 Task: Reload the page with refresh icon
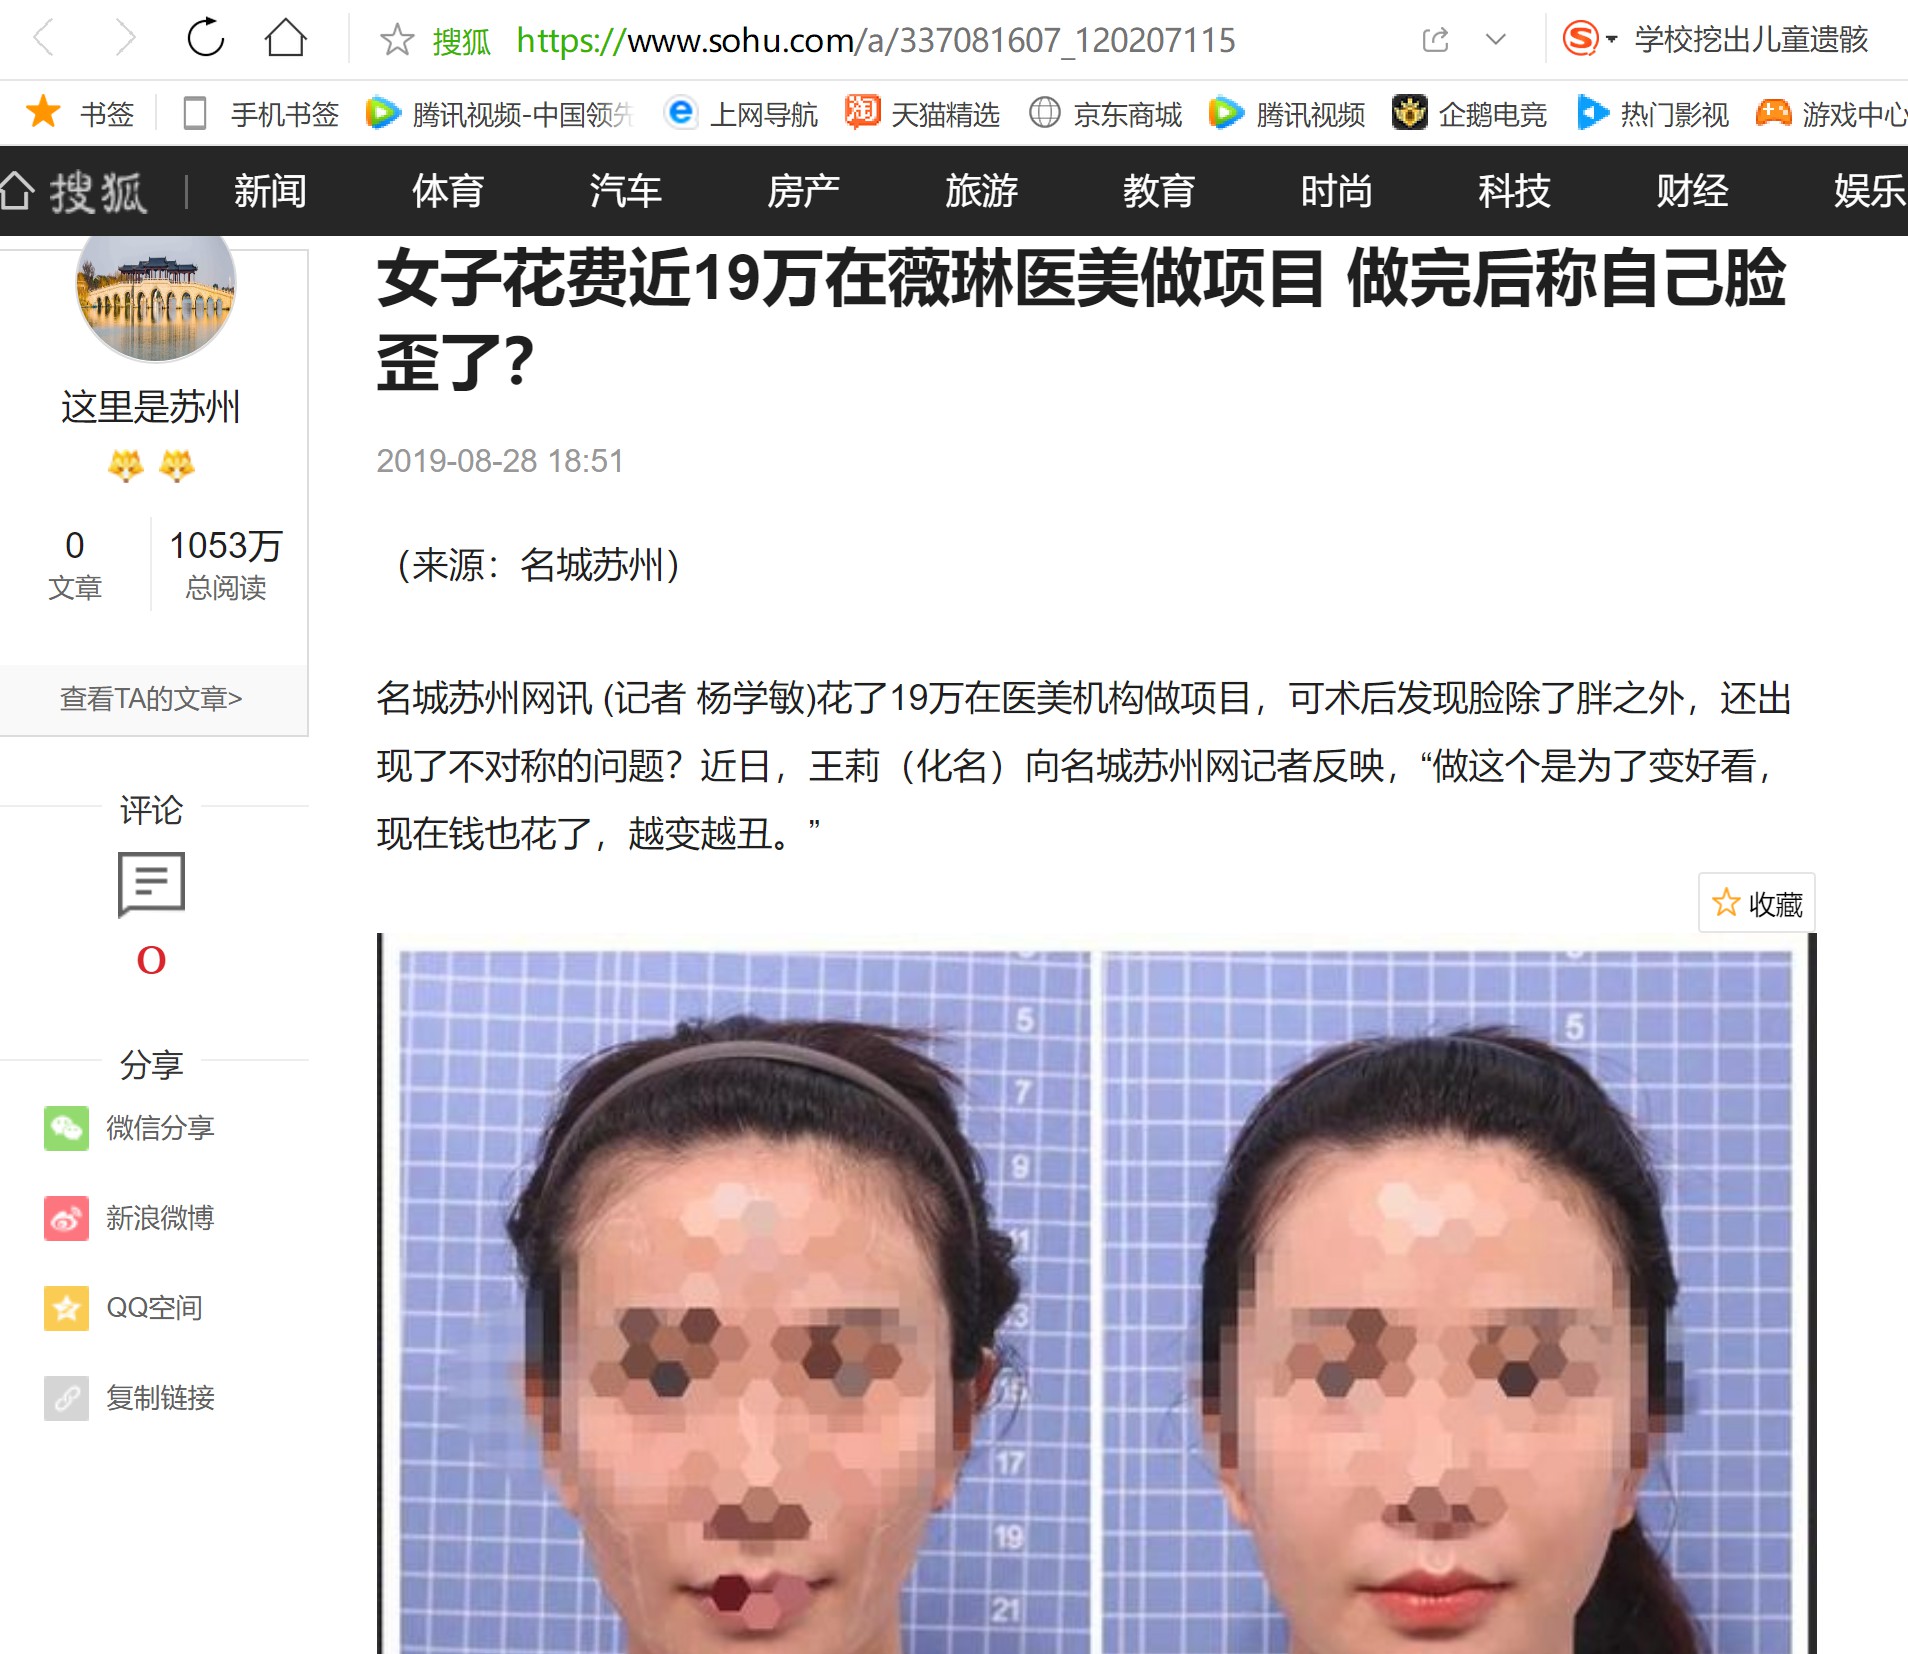205,38
